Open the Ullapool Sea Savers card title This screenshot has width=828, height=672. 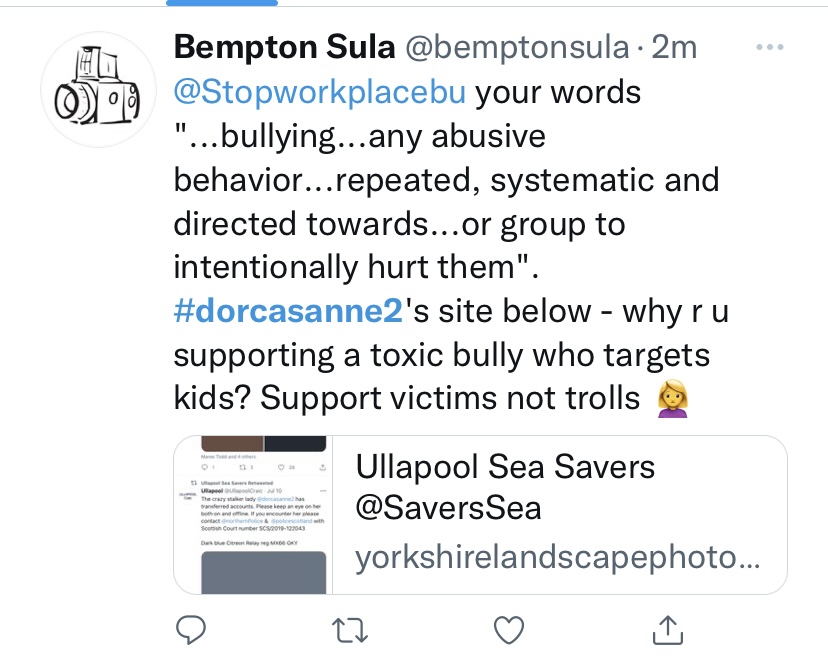[506, 466]
